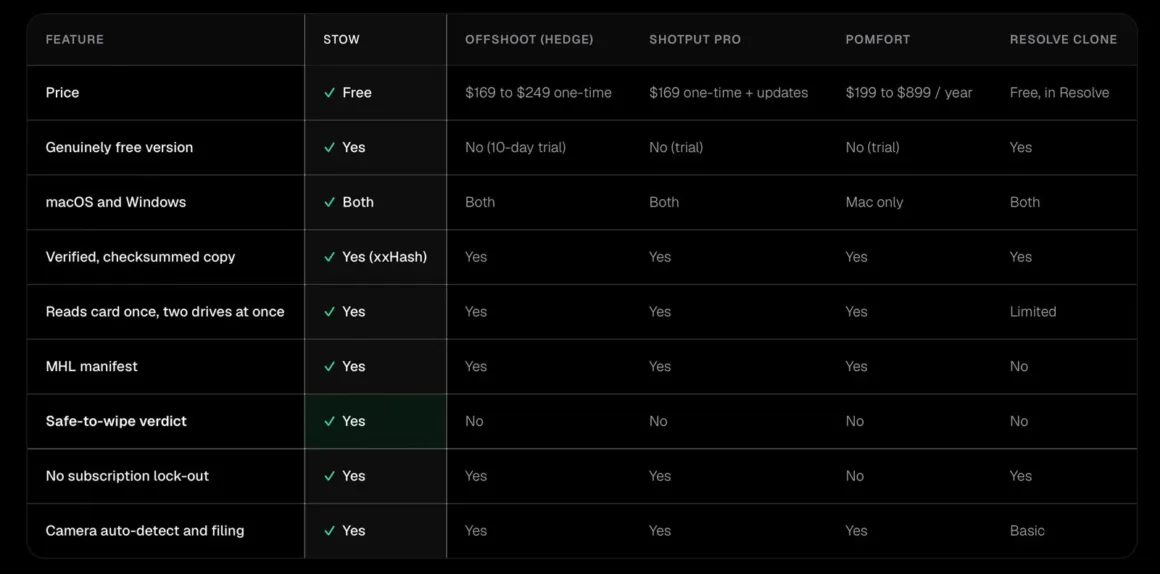Viewport: 1160px width, 574px height.
Task: Click the Safe-to-wipe verdict row label
Action: 116,422
